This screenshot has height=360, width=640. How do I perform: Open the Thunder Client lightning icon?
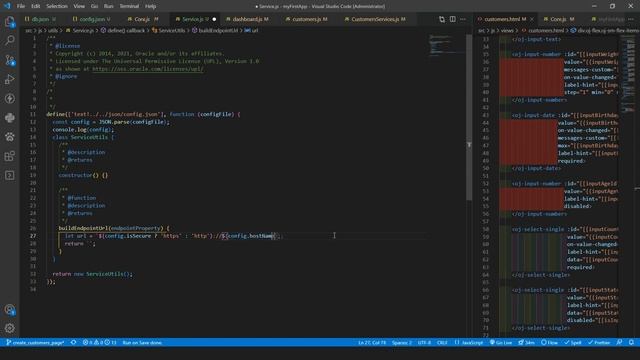click(9, 98)
